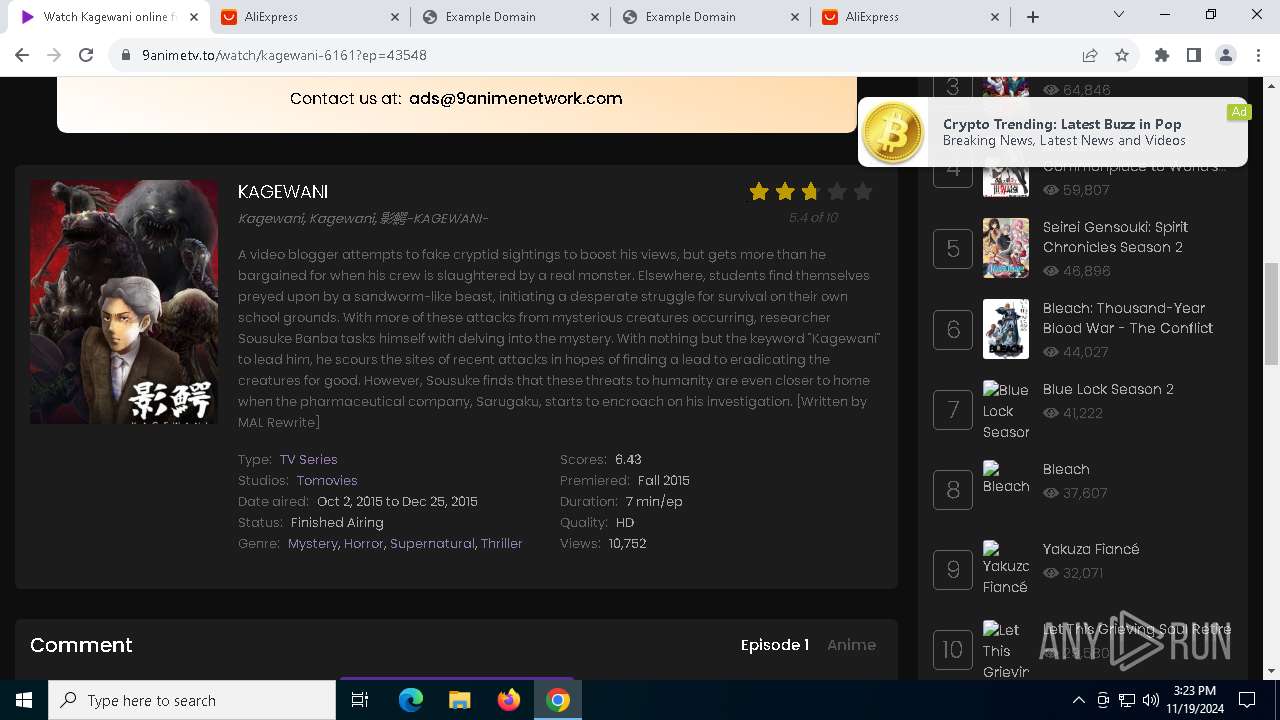Click the ads@9animenetwork.com contact email

pos(516,98)
